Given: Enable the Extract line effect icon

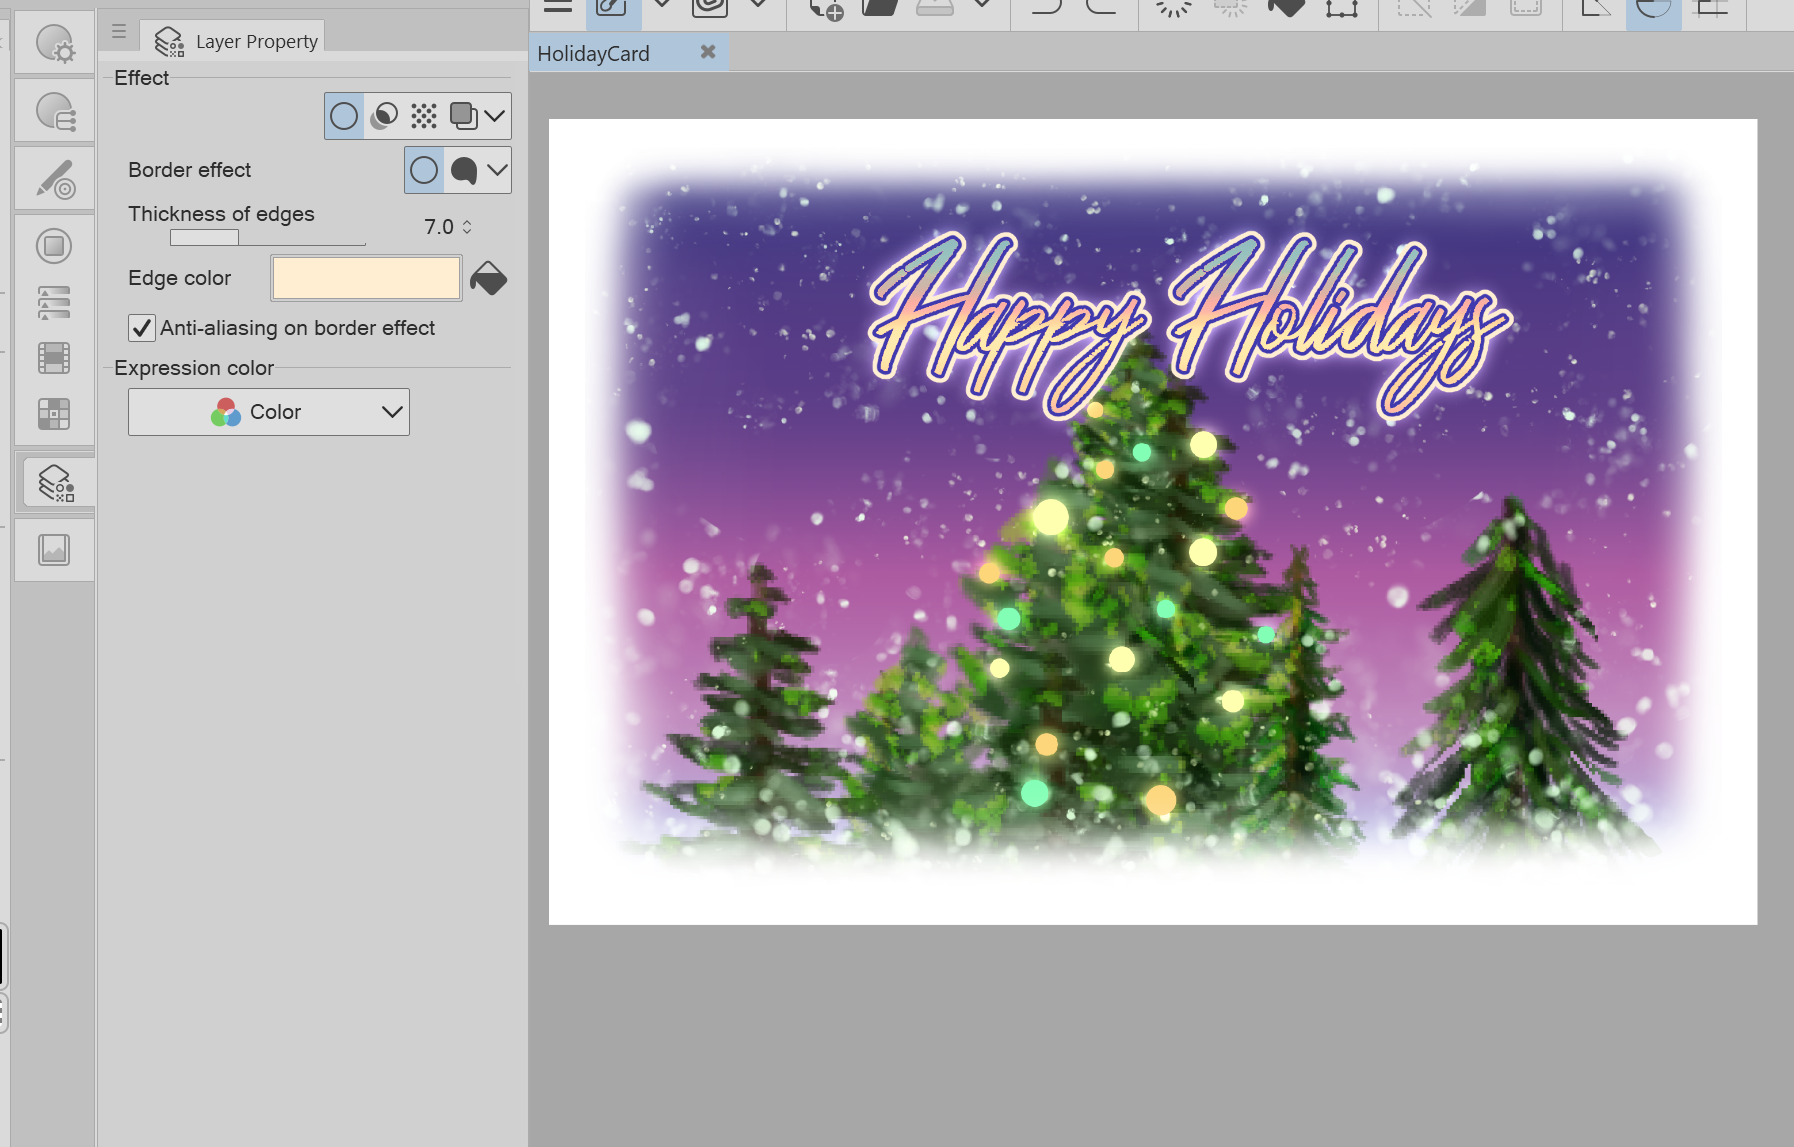Looking at the screenshot, I should coord(384,116).
